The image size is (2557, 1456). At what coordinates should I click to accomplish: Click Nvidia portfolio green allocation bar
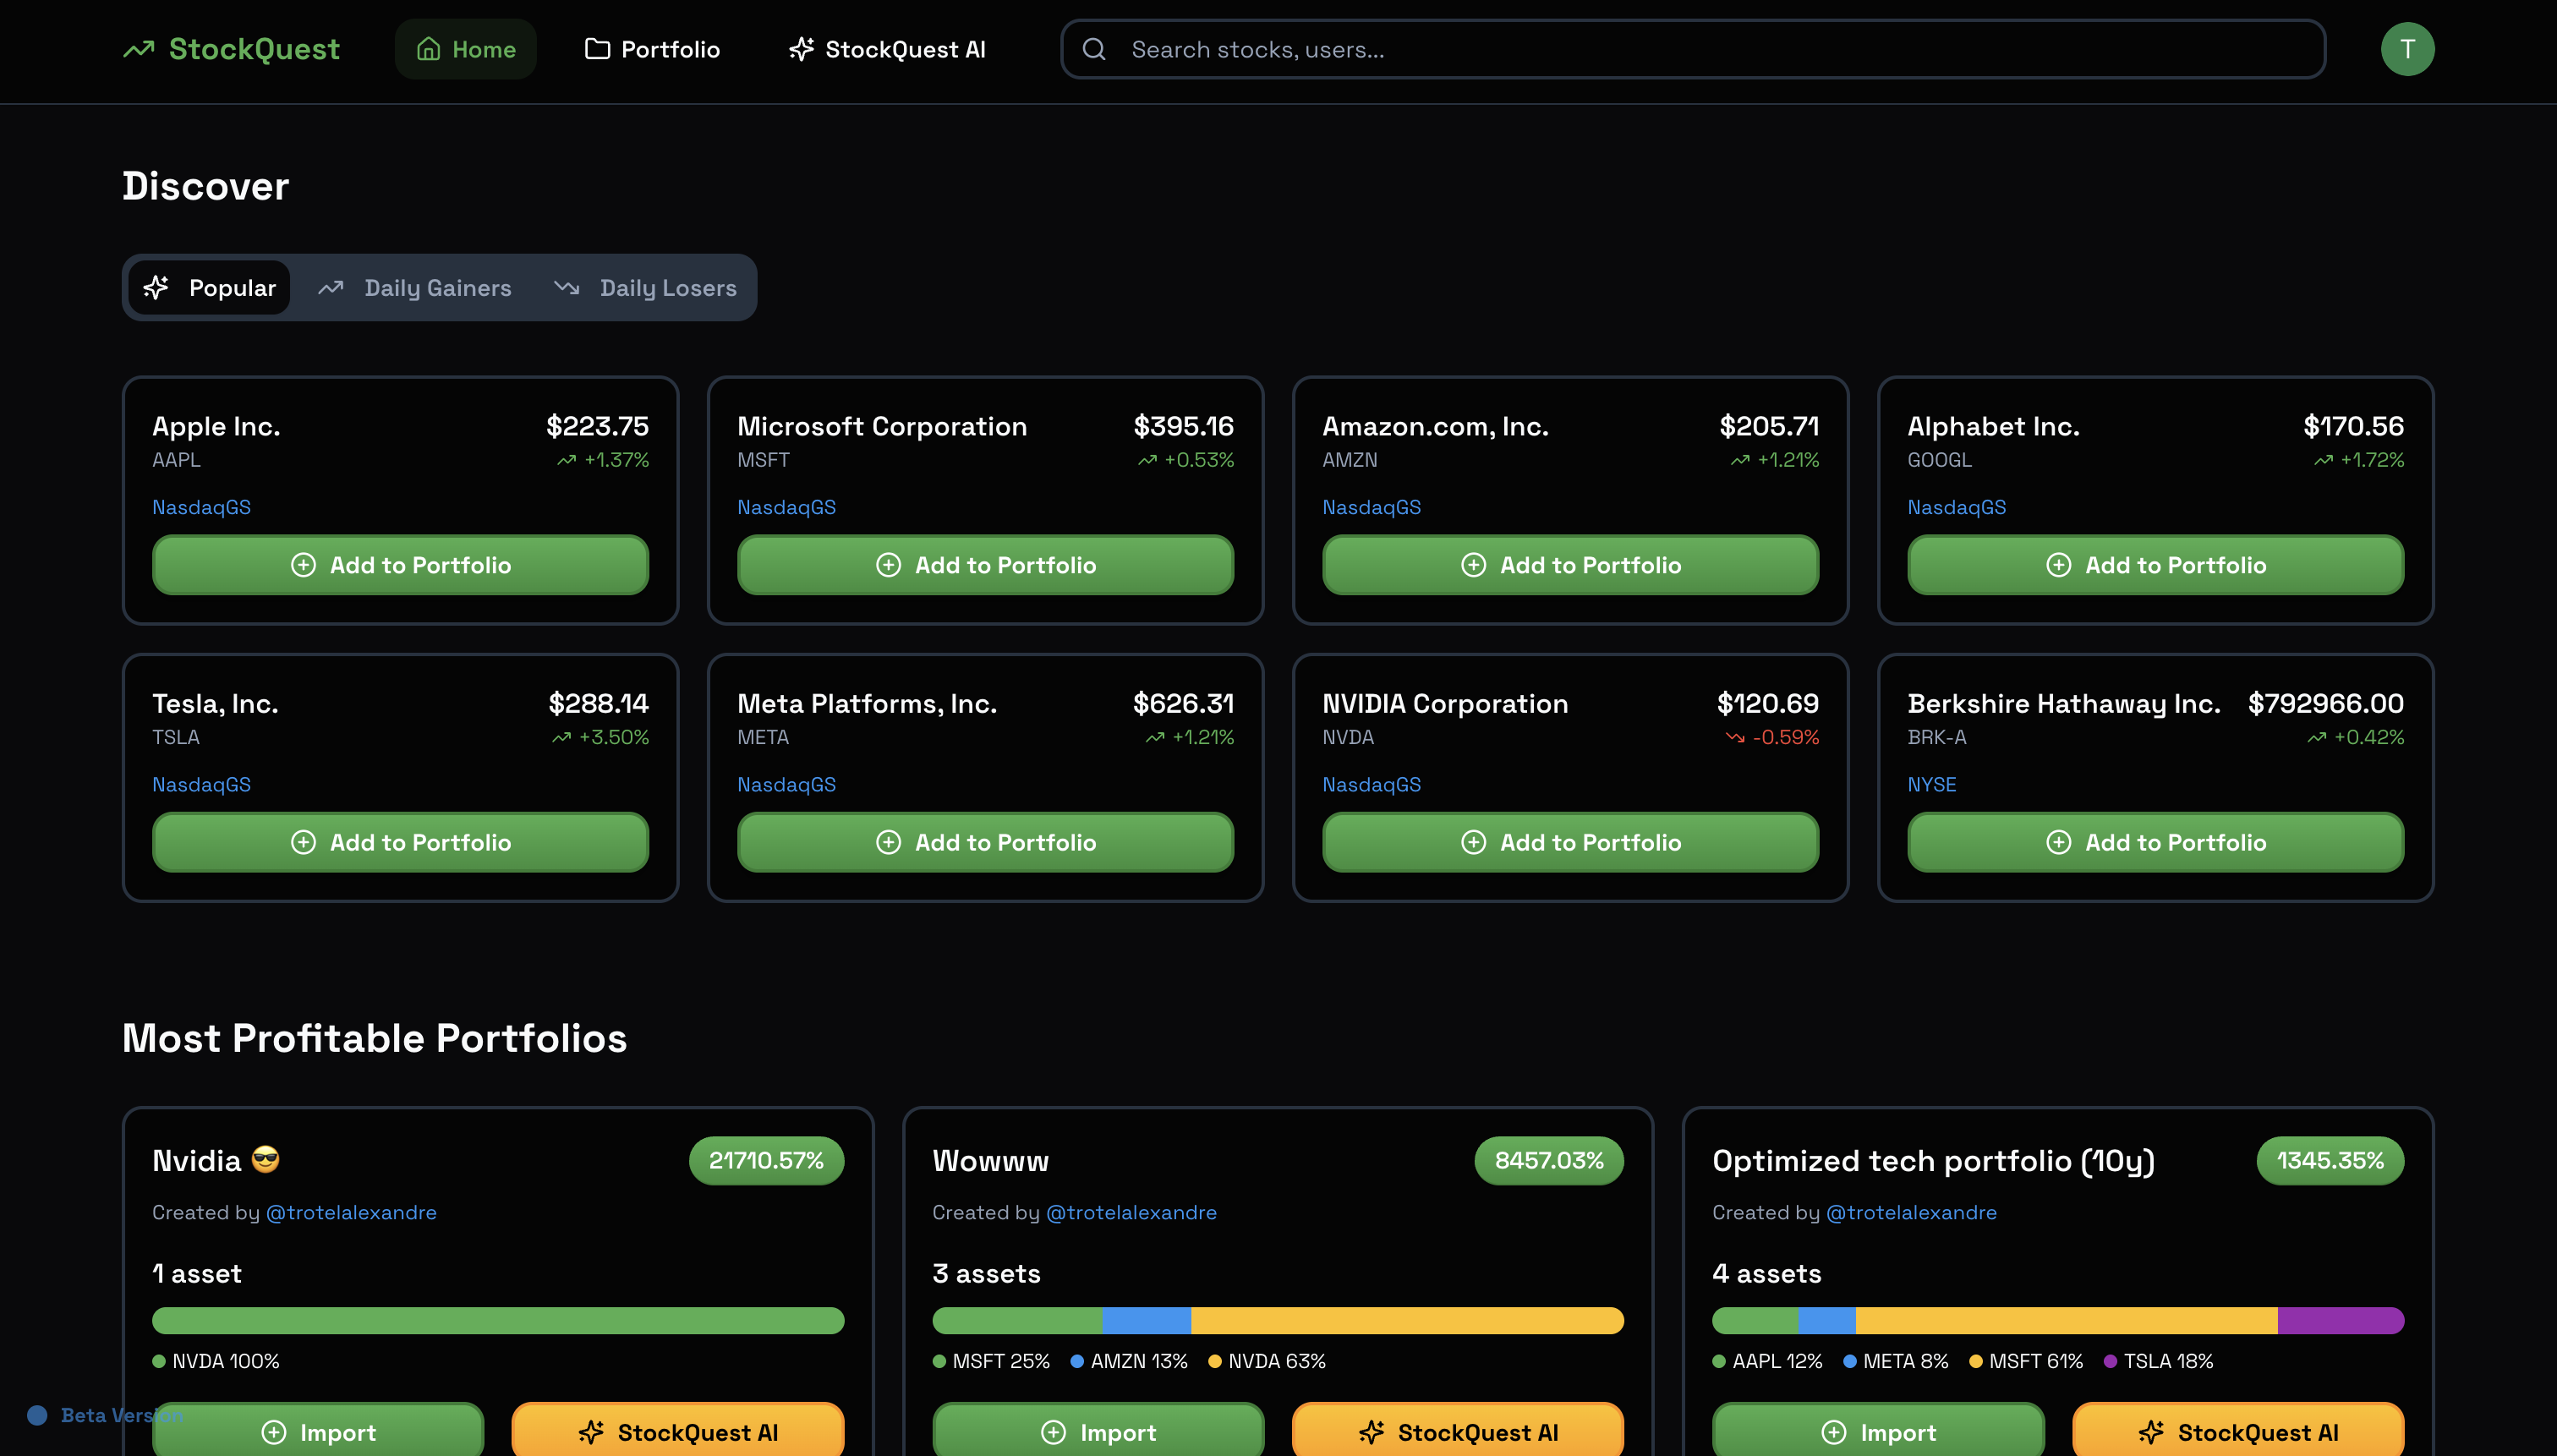(x=498, y=1320)
